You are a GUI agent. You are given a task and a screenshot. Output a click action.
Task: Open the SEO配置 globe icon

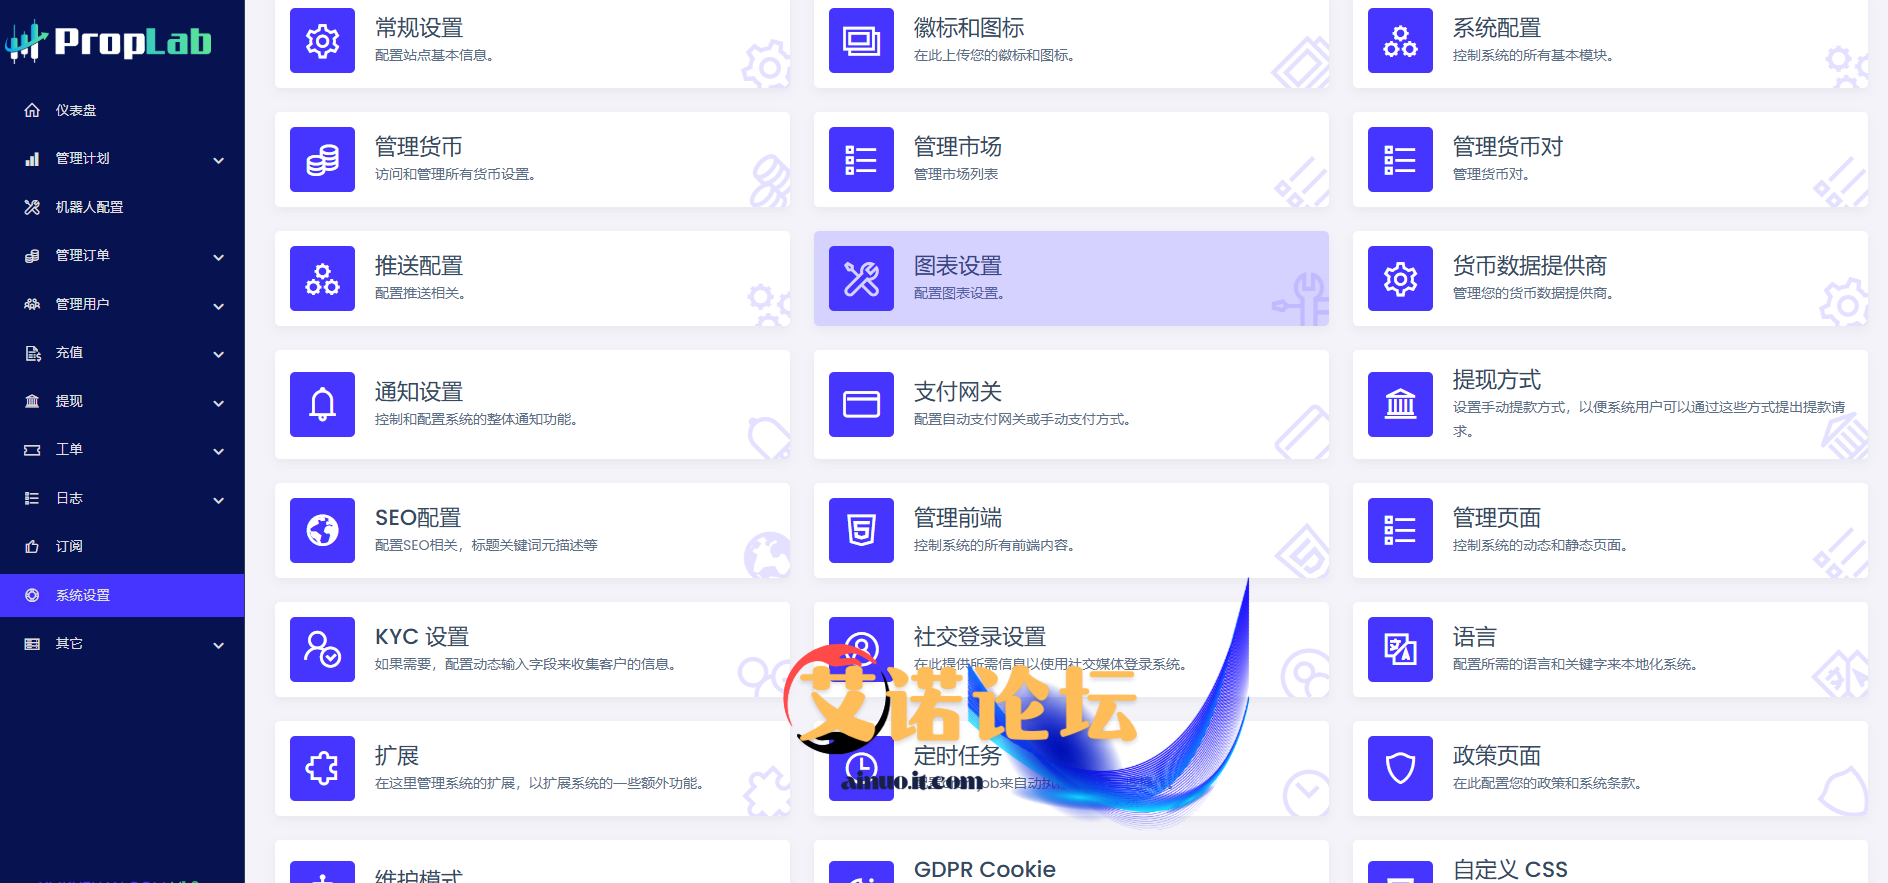tap(322, 531)
